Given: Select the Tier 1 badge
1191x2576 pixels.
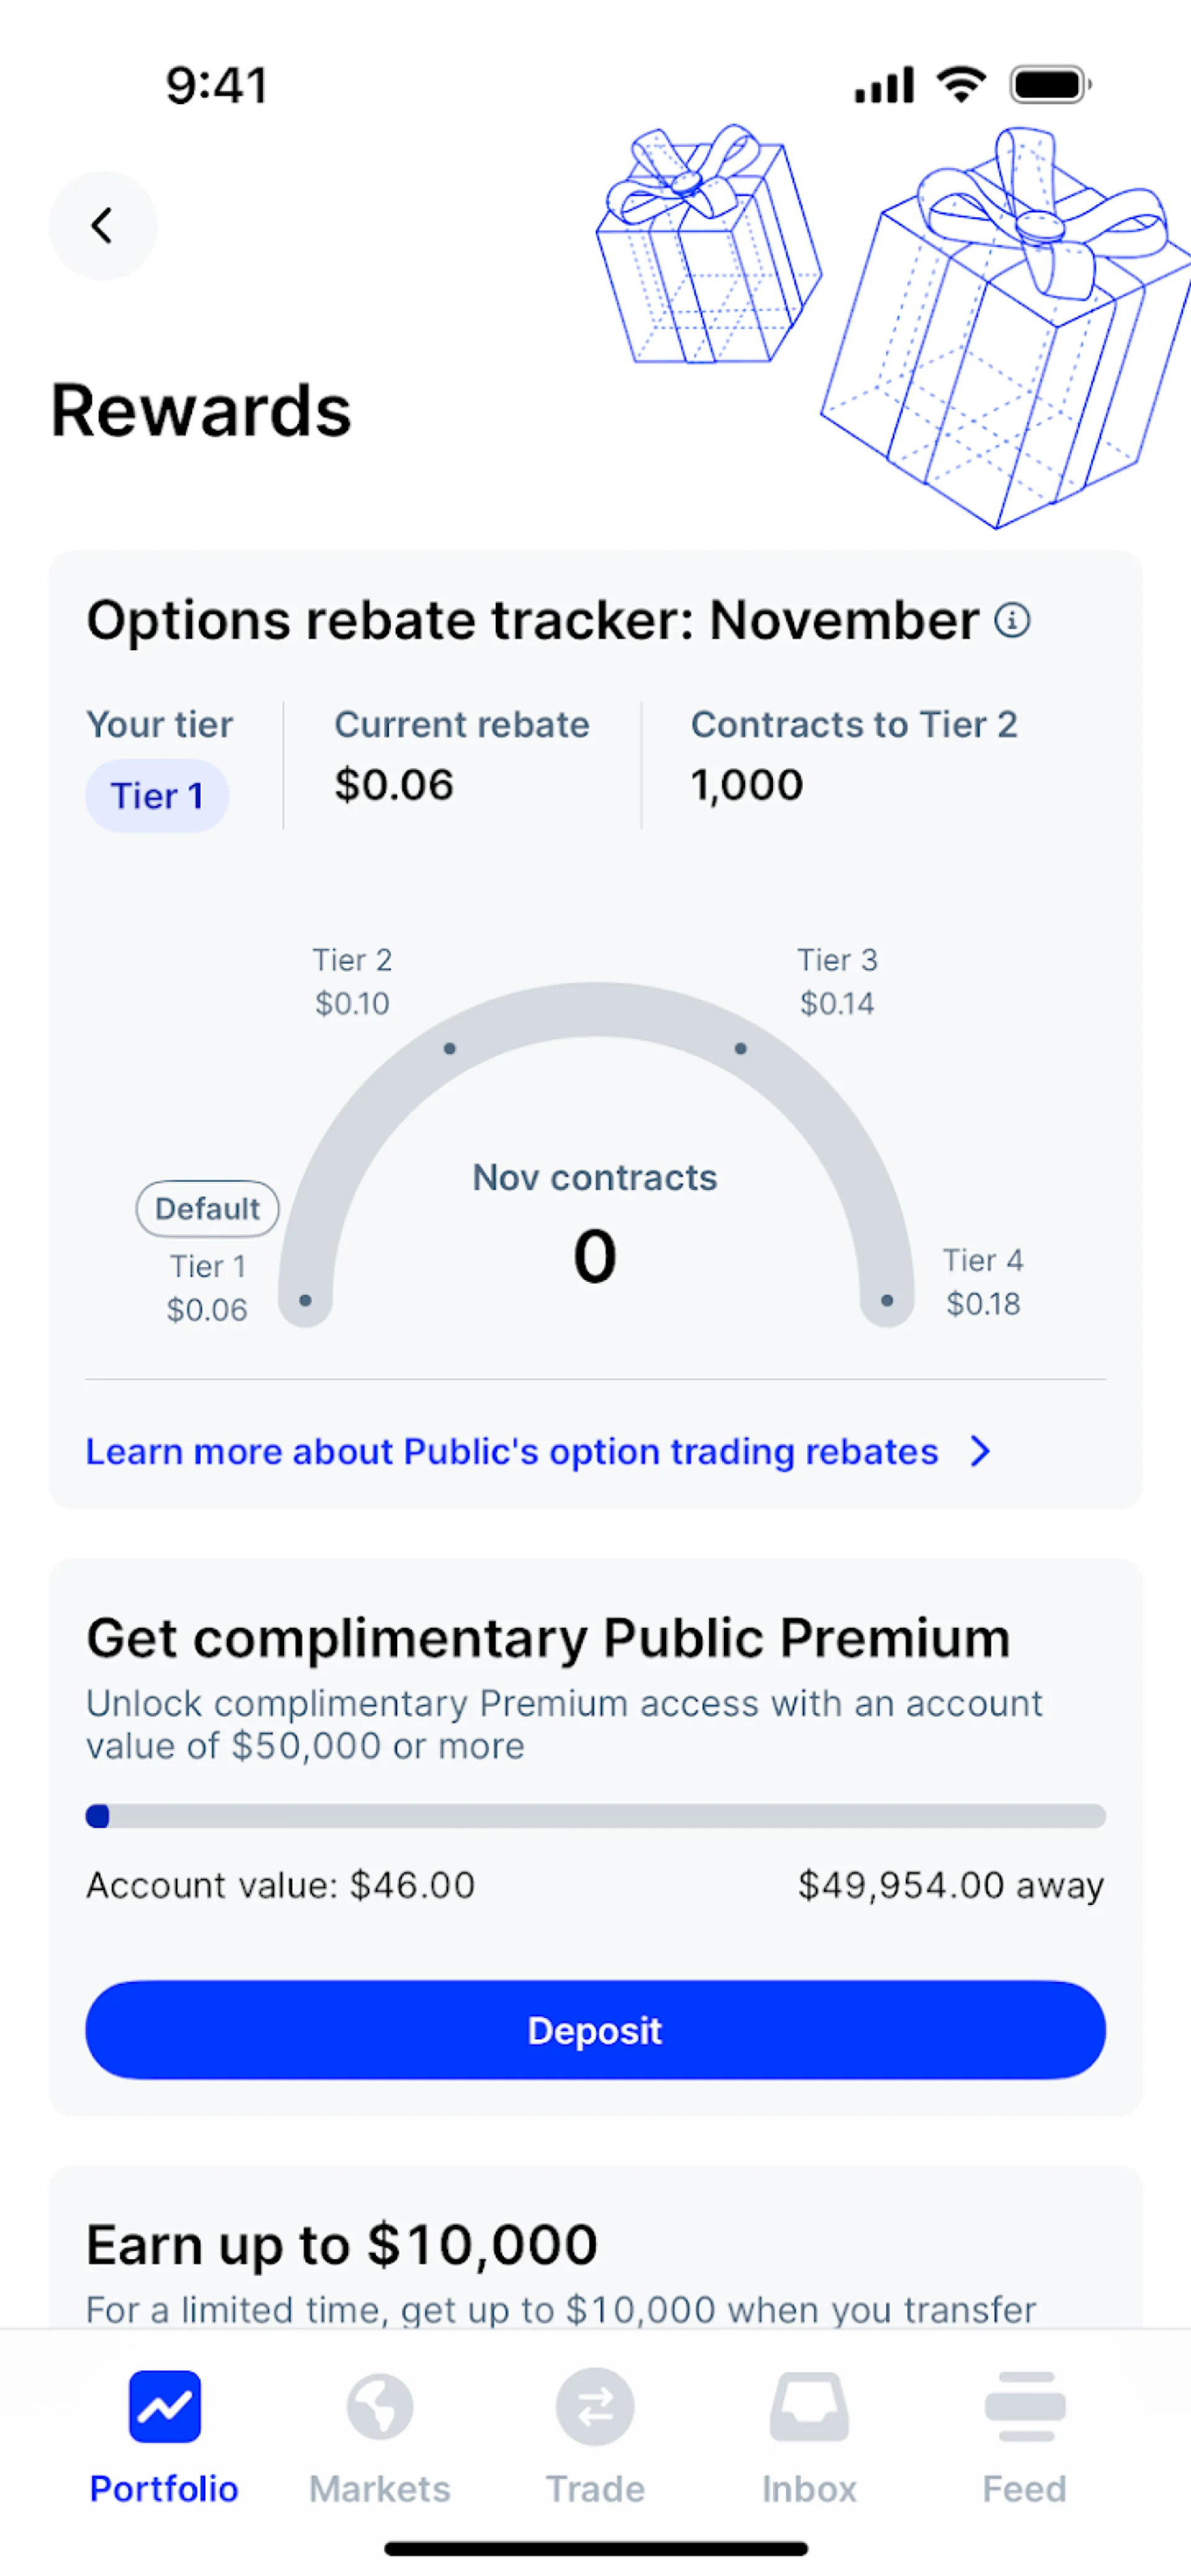Looking at the screenshot, I should tap(157, 796).
